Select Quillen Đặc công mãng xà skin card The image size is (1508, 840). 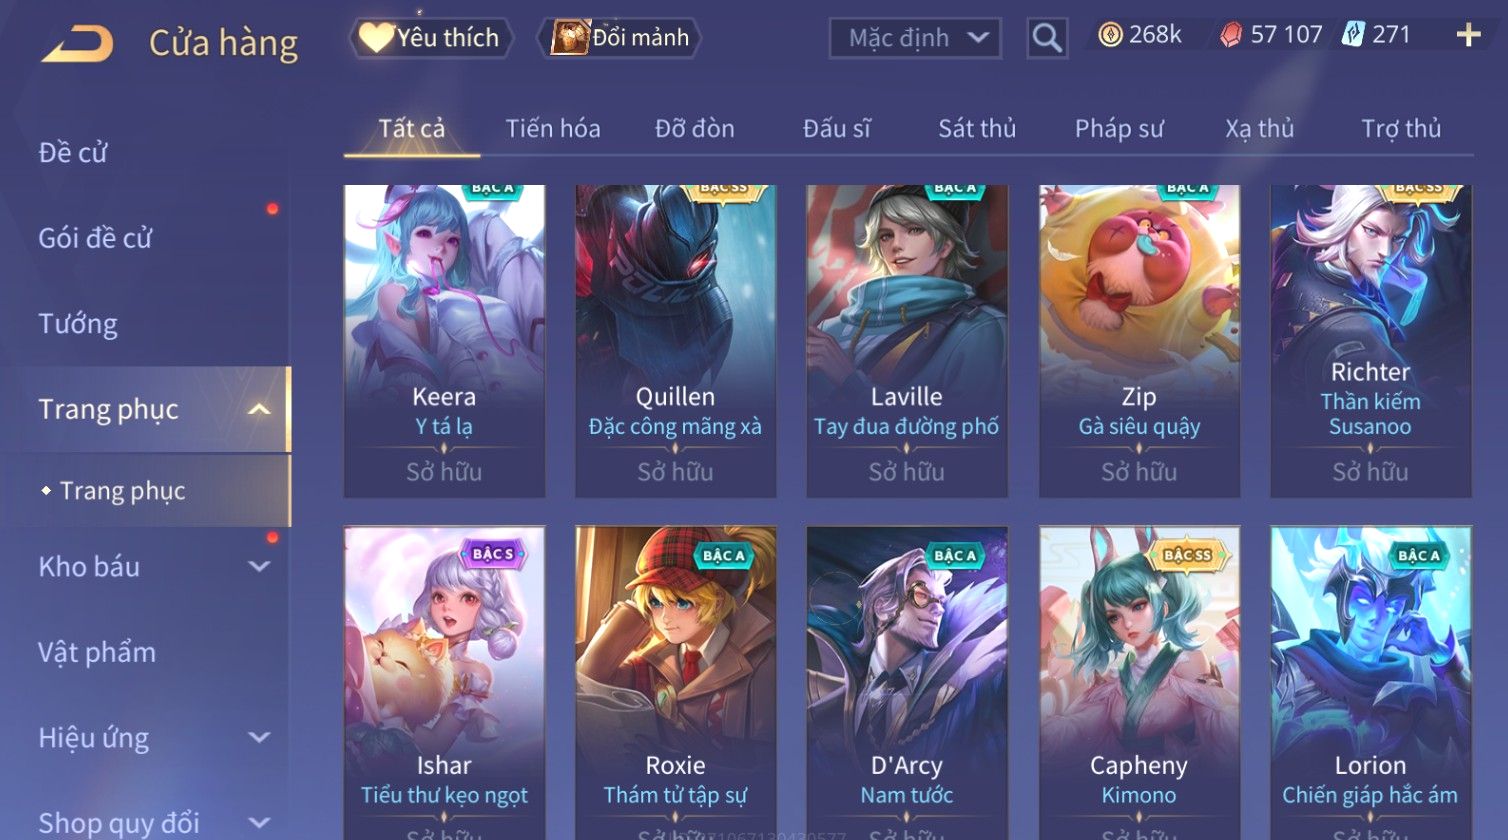pyautogui.click(x=676, y=341)
